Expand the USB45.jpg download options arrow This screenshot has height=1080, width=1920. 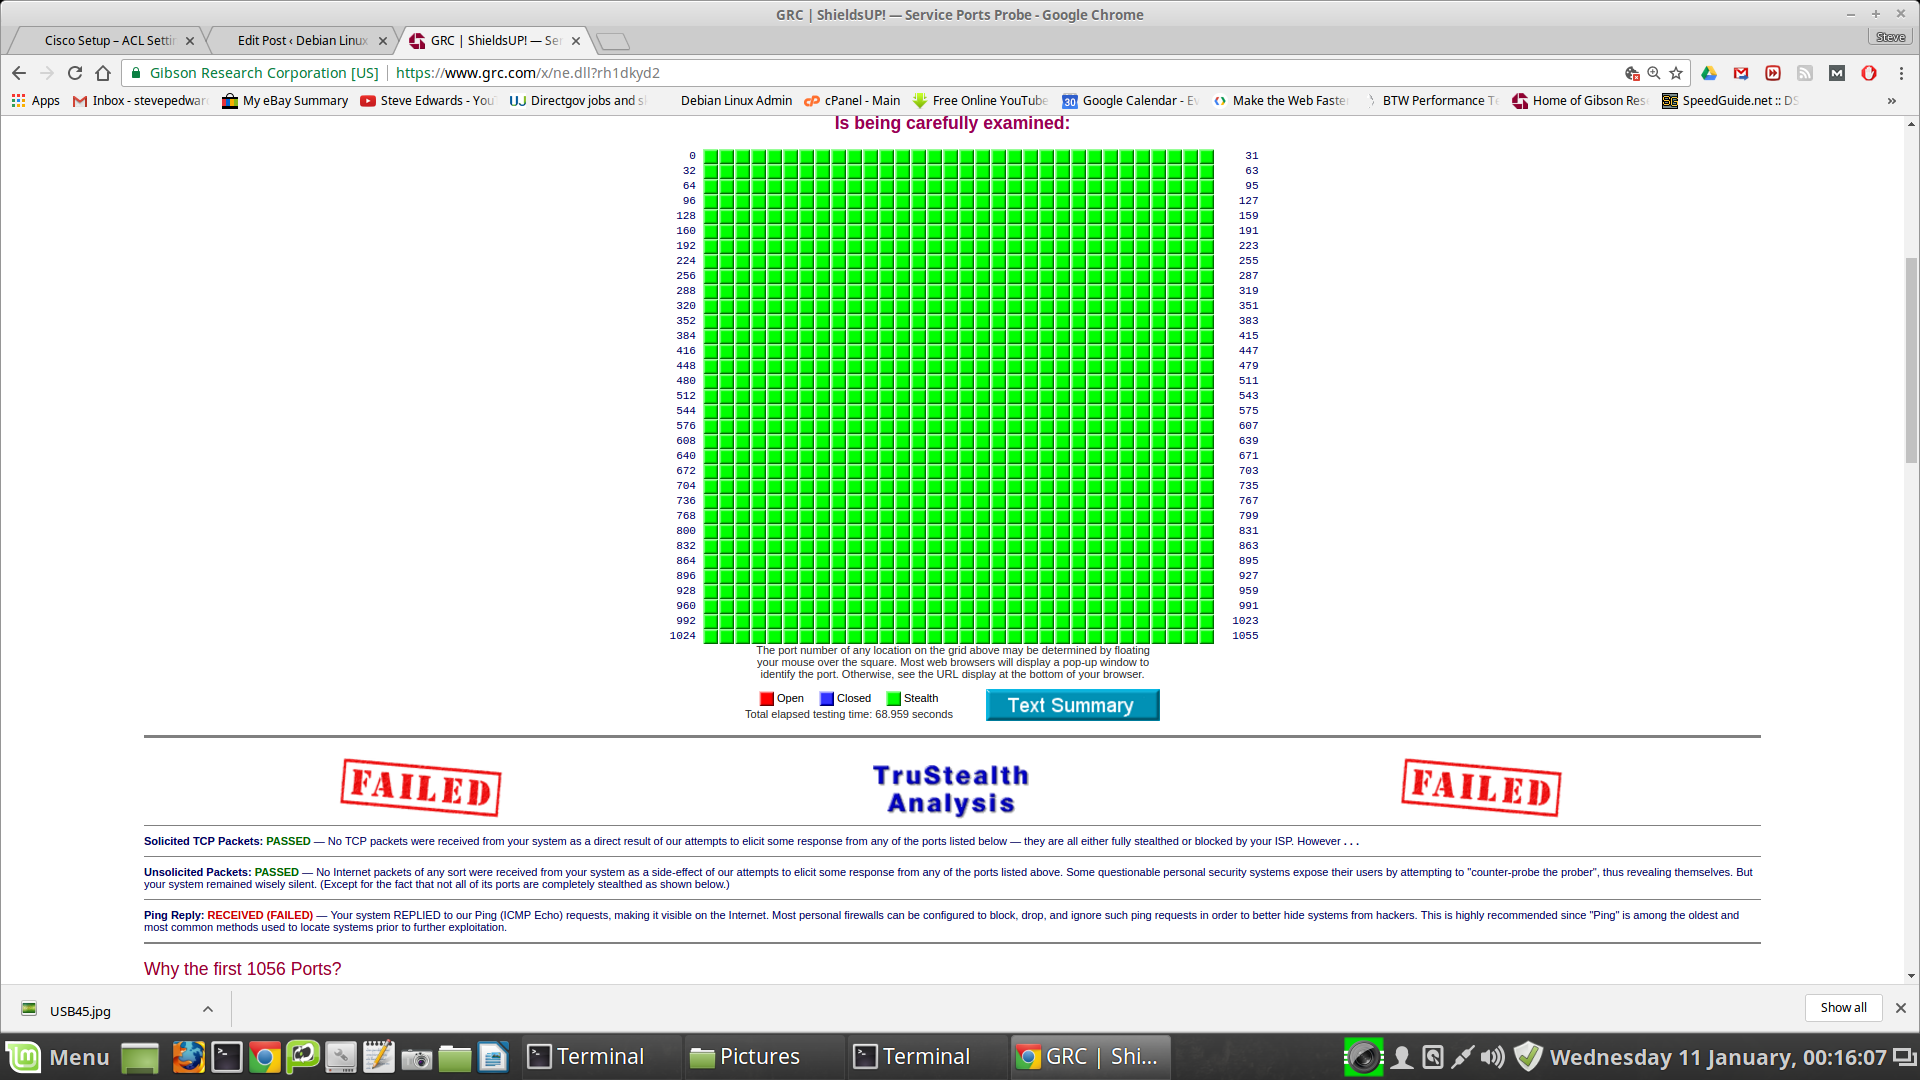click(208, 1009)
